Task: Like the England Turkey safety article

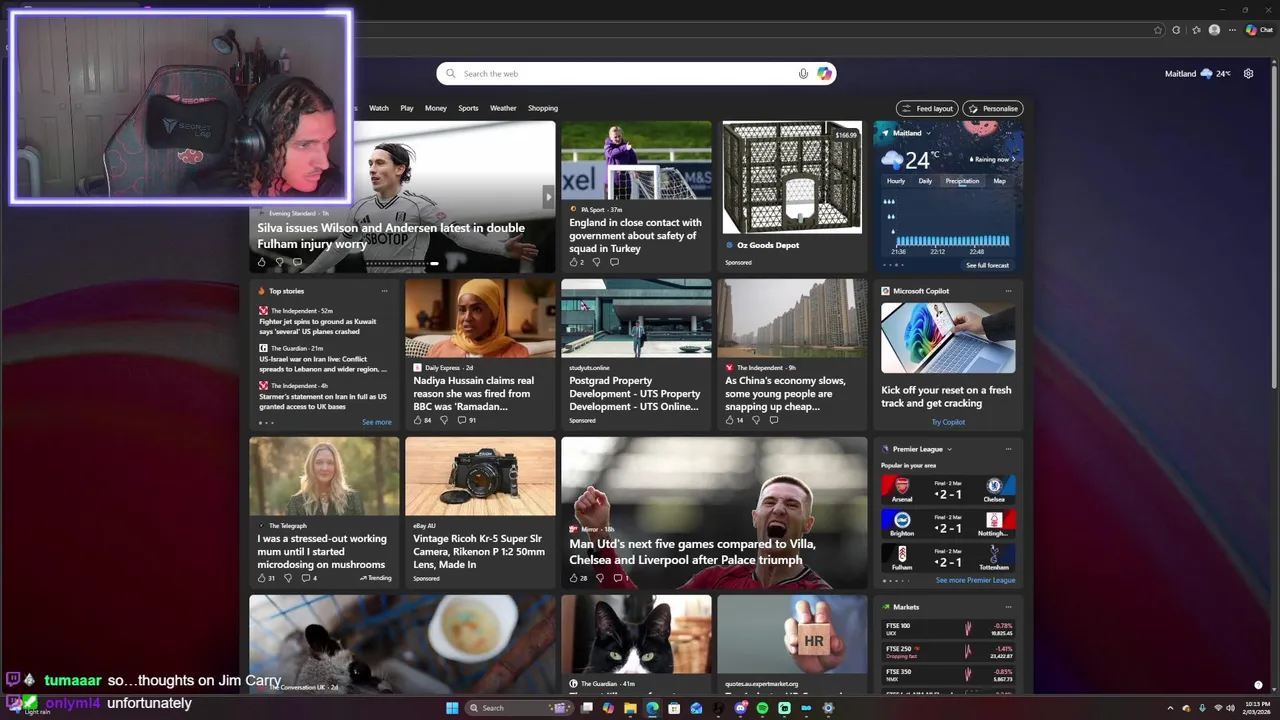Action: click(x=576, y=262)
